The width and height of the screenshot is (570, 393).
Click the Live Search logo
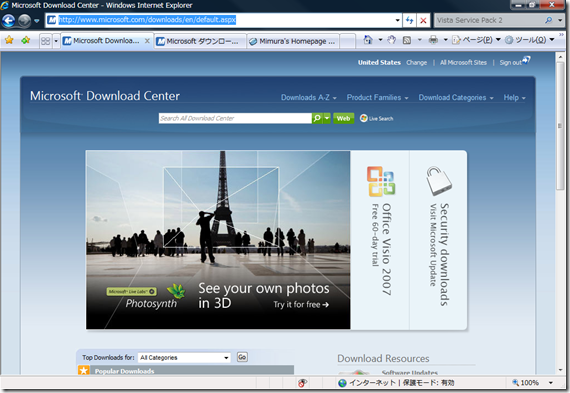(x=376, y=118)
